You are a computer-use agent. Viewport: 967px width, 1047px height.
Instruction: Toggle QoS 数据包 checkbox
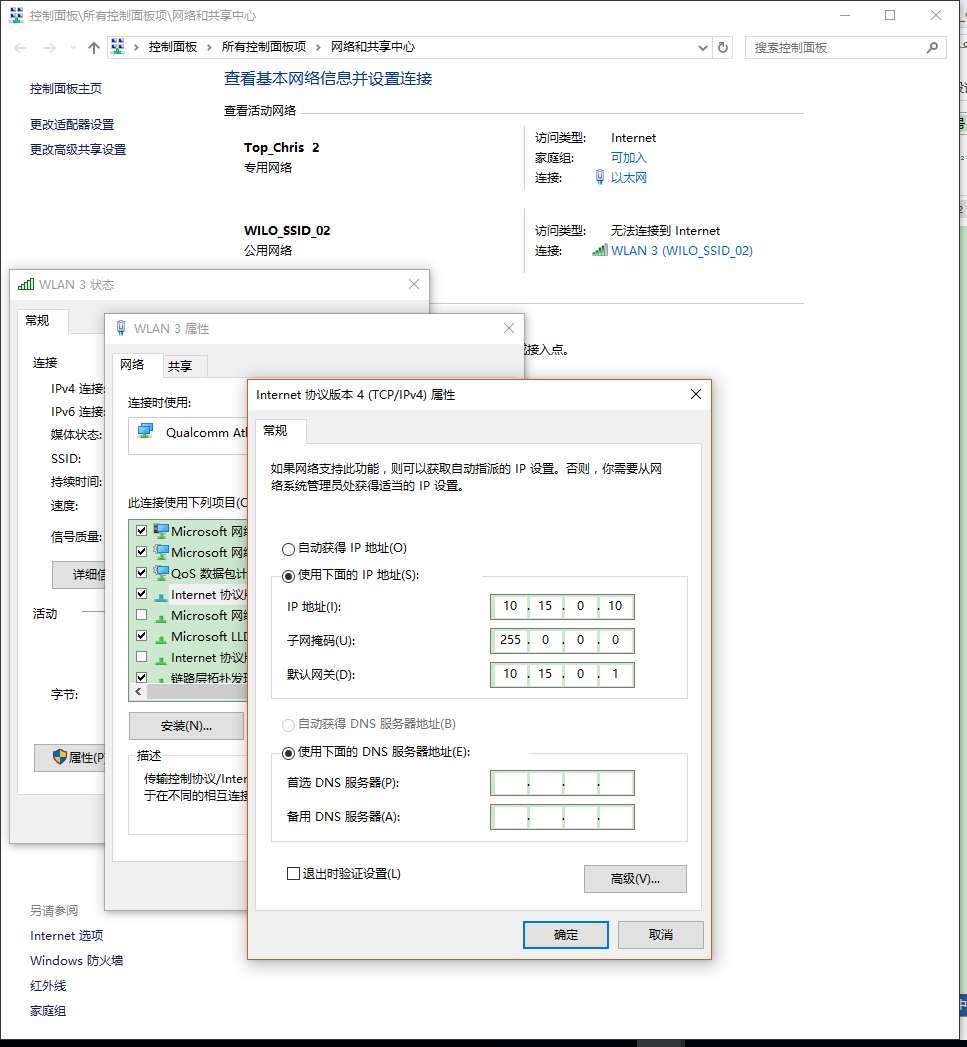(x=142, y=573)
